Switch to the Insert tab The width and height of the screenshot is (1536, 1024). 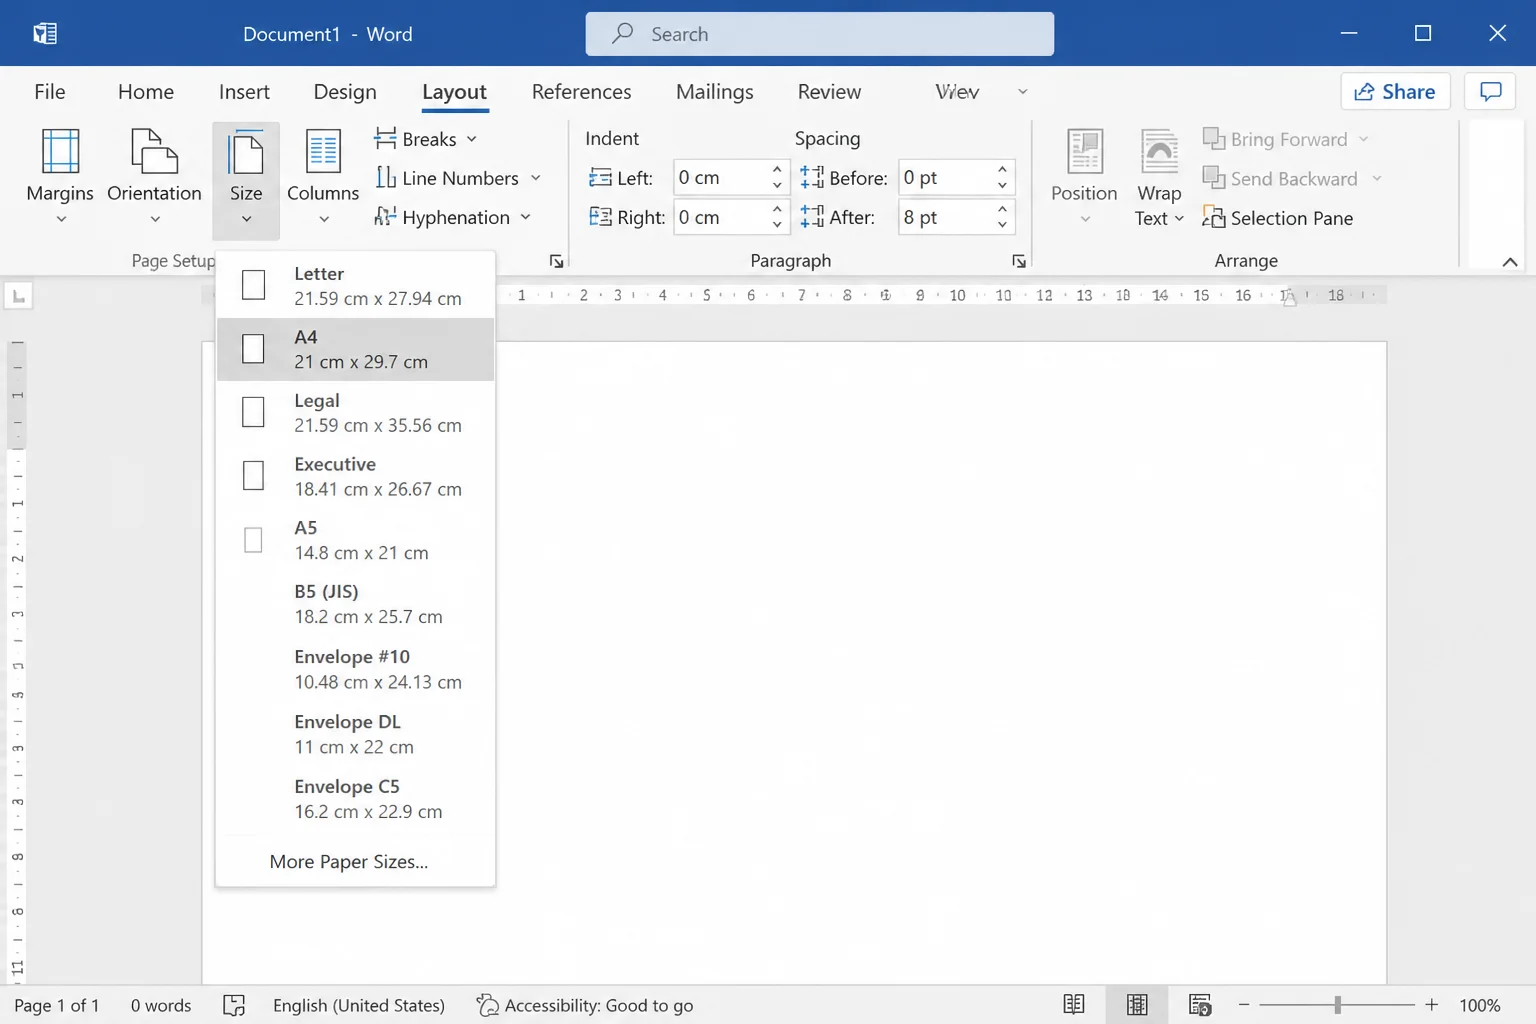tap(244, 91)
